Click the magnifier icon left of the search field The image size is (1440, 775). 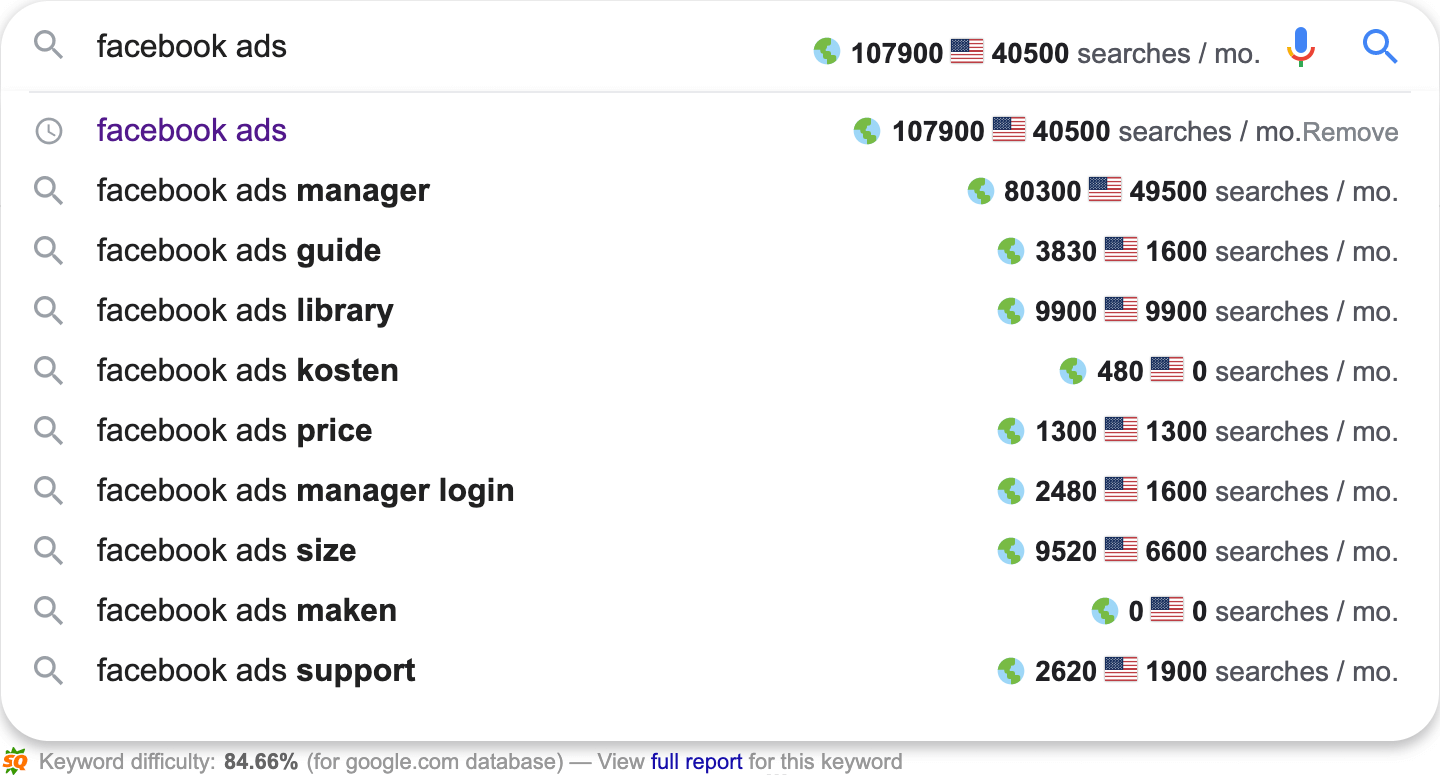pos(48,45)
